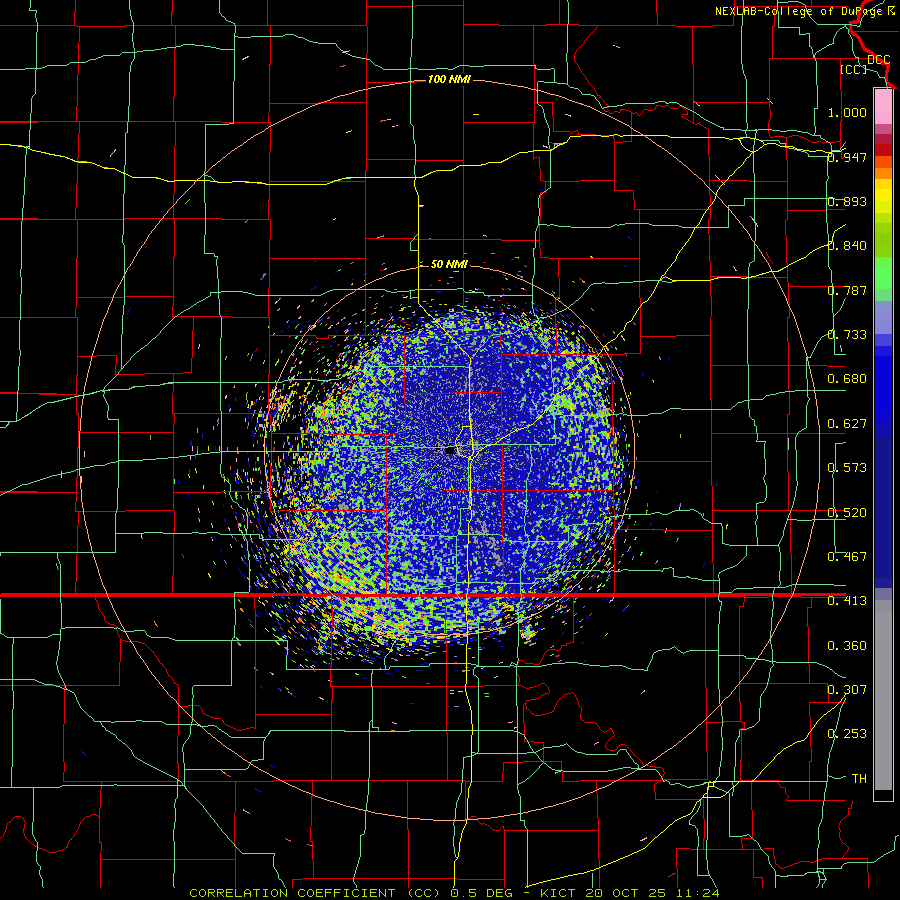The image size is (900, 900).
Task: Click the 0.360 legend value
Action: (x=847, y=646)
